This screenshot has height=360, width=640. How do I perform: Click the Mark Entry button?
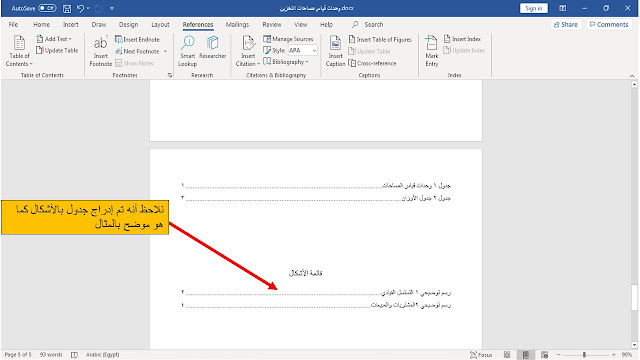tap(431, 51)
